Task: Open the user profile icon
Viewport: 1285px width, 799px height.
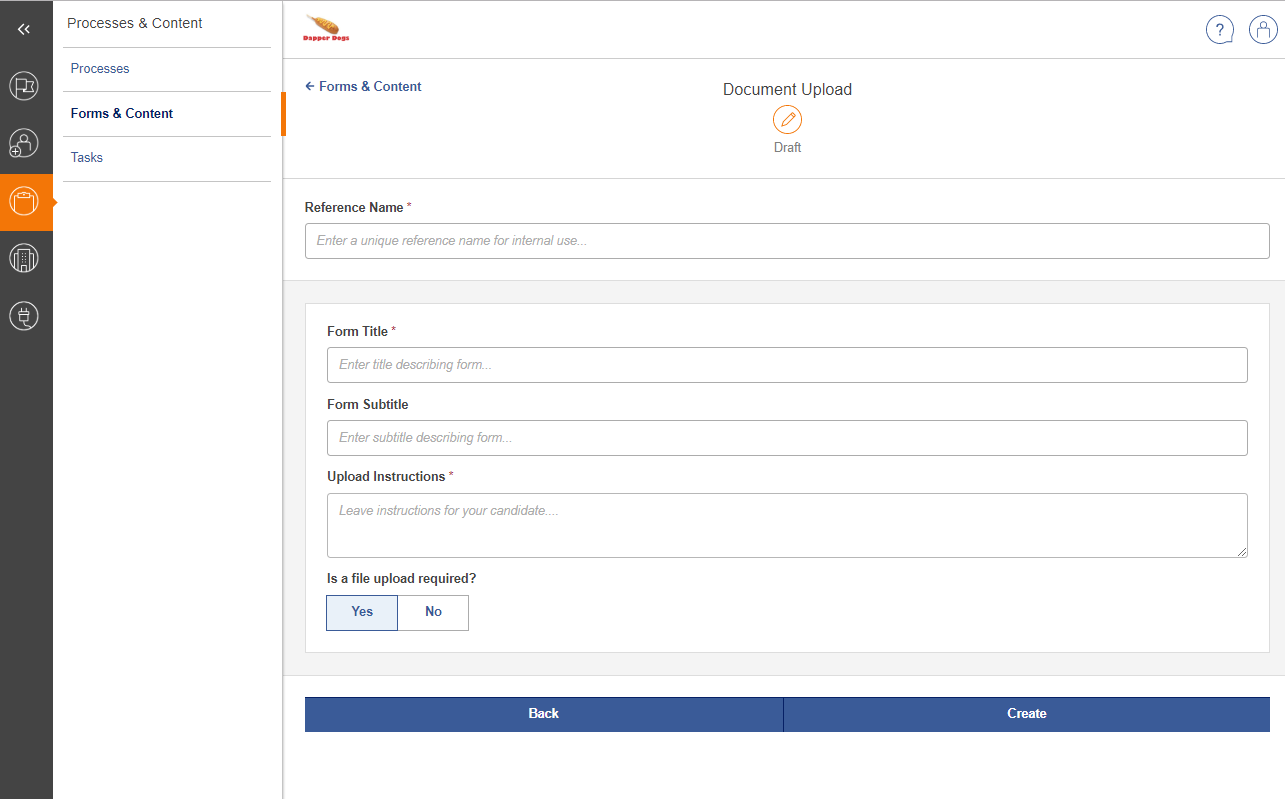Action: click(x=1262, y=30)
